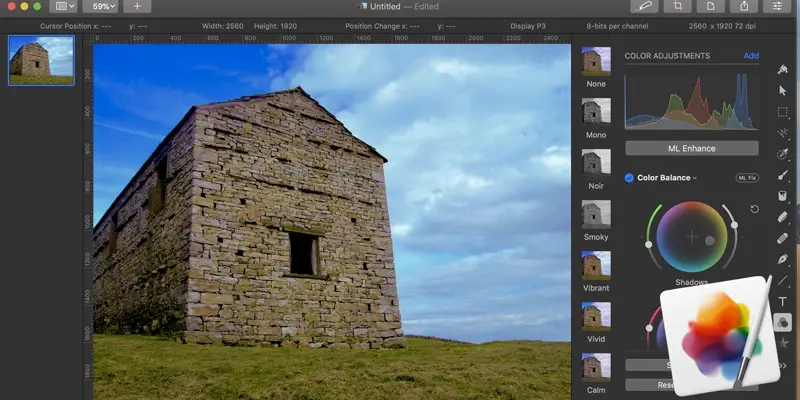This screenshot has height=400, width=800.
Task: Toggle the ML Fix button
Action: coord(746,178)
